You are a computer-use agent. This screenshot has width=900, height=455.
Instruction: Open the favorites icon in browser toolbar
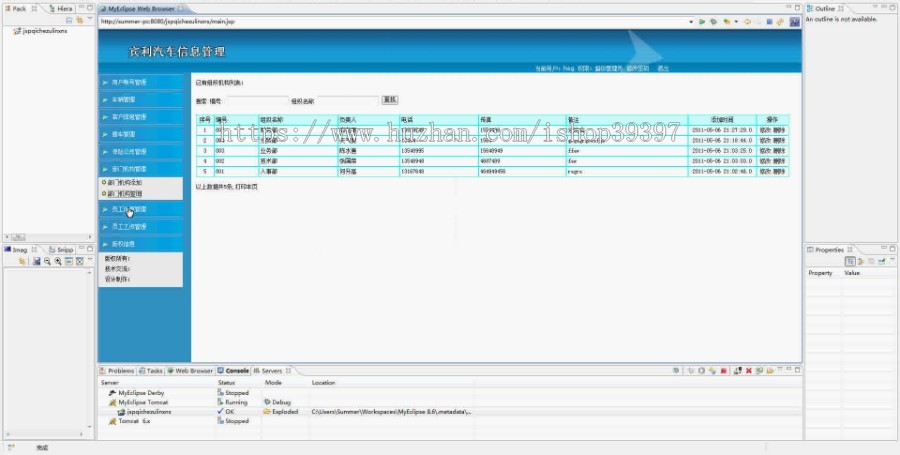(727, 22)
